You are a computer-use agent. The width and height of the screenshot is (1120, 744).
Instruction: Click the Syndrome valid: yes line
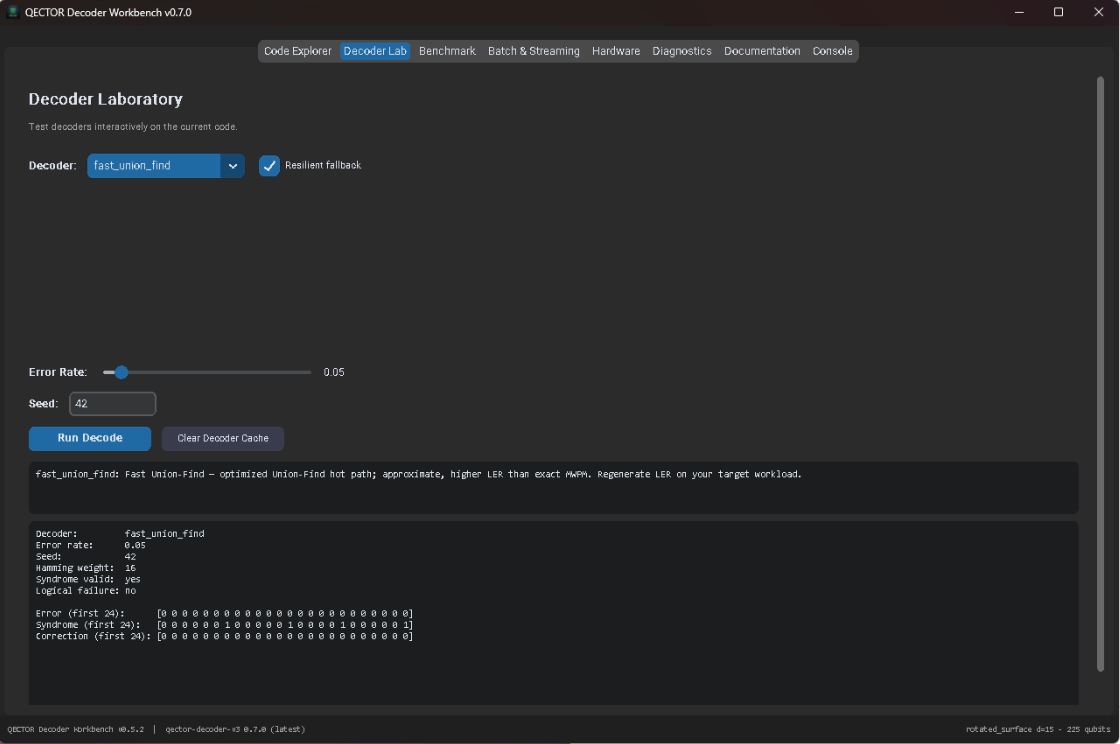(88, 579)
